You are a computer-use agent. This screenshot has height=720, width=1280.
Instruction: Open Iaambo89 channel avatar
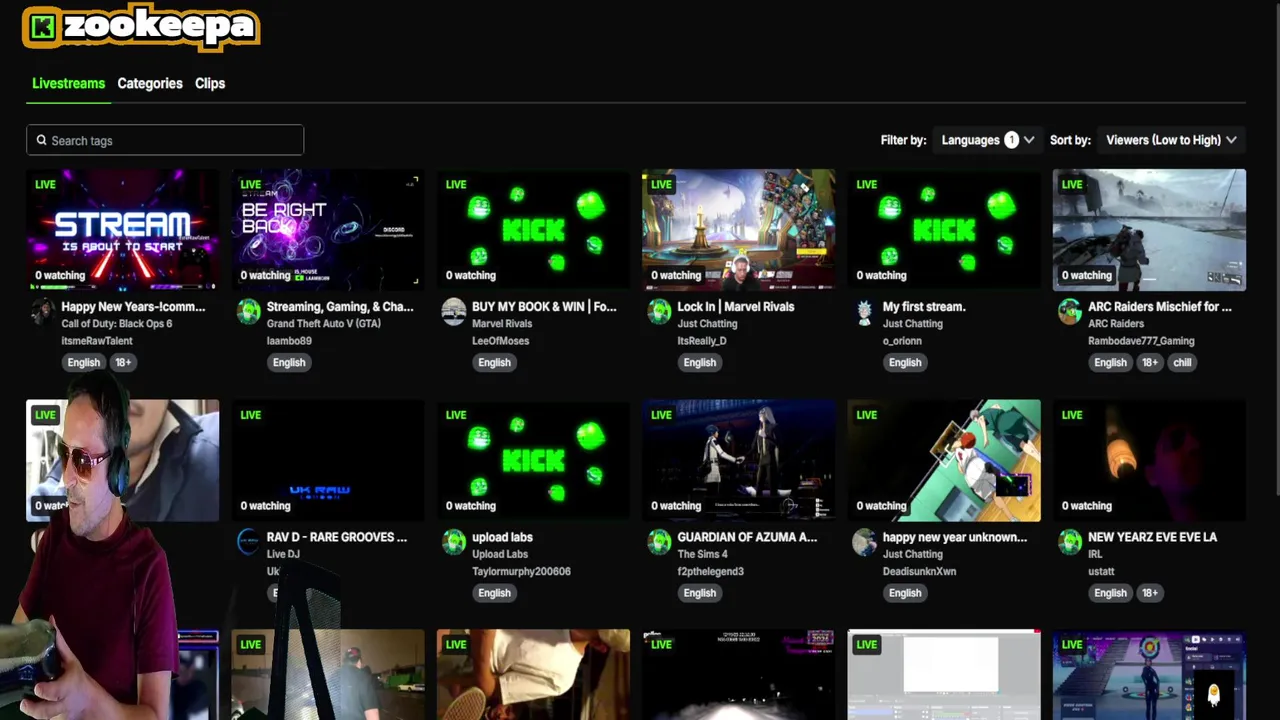coord(248,312)
